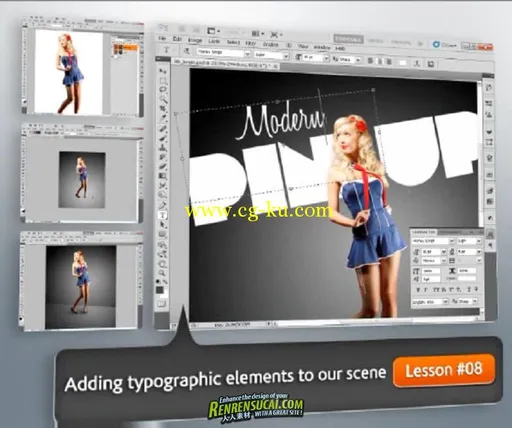This screenshot has width=512, height=428.
Task: Open the Image menu
Action: point(195,40)
